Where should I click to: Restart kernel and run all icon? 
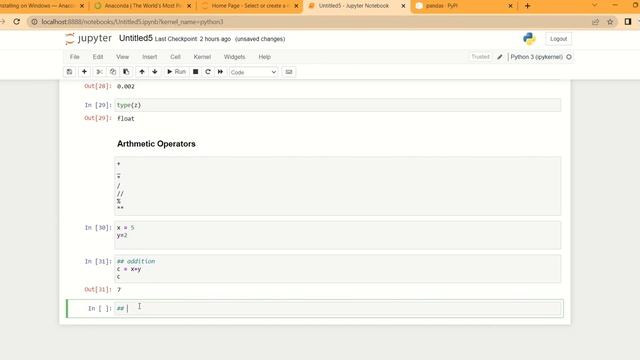(220, 72)
